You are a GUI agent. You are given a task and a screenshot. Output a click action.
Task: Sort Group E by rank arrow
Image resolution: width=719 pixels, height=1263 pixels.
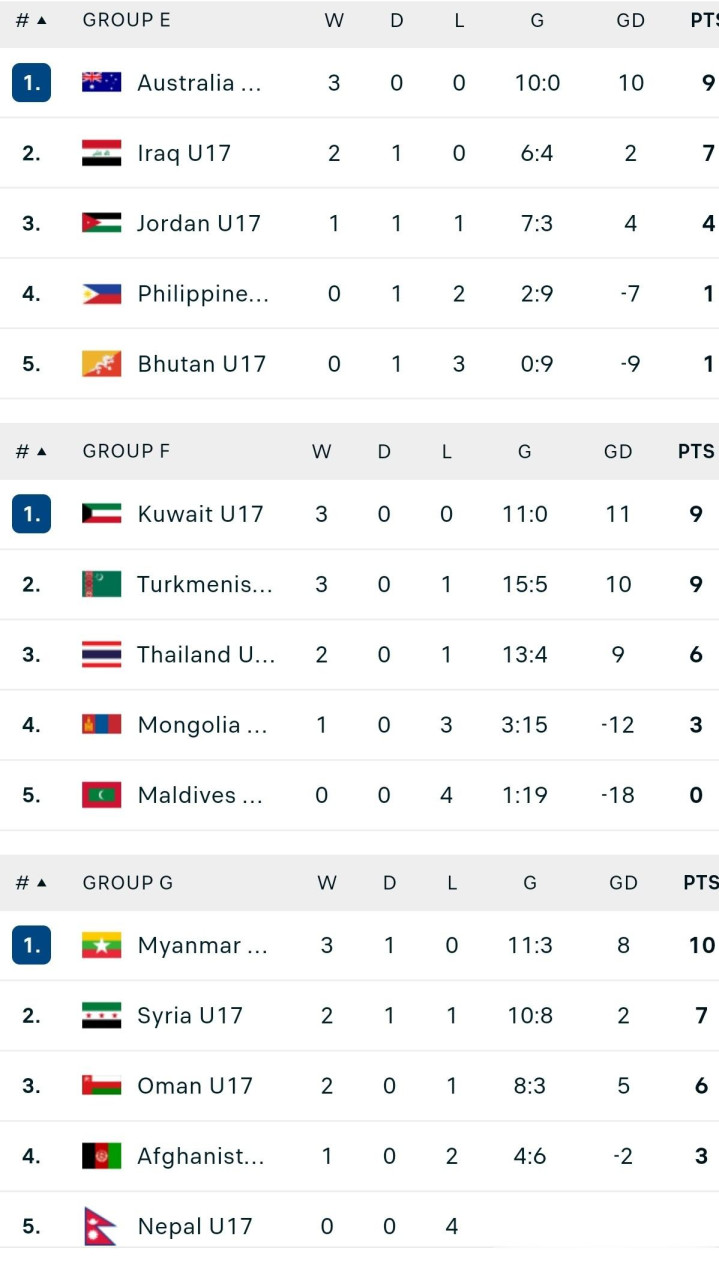pos(42,20)
